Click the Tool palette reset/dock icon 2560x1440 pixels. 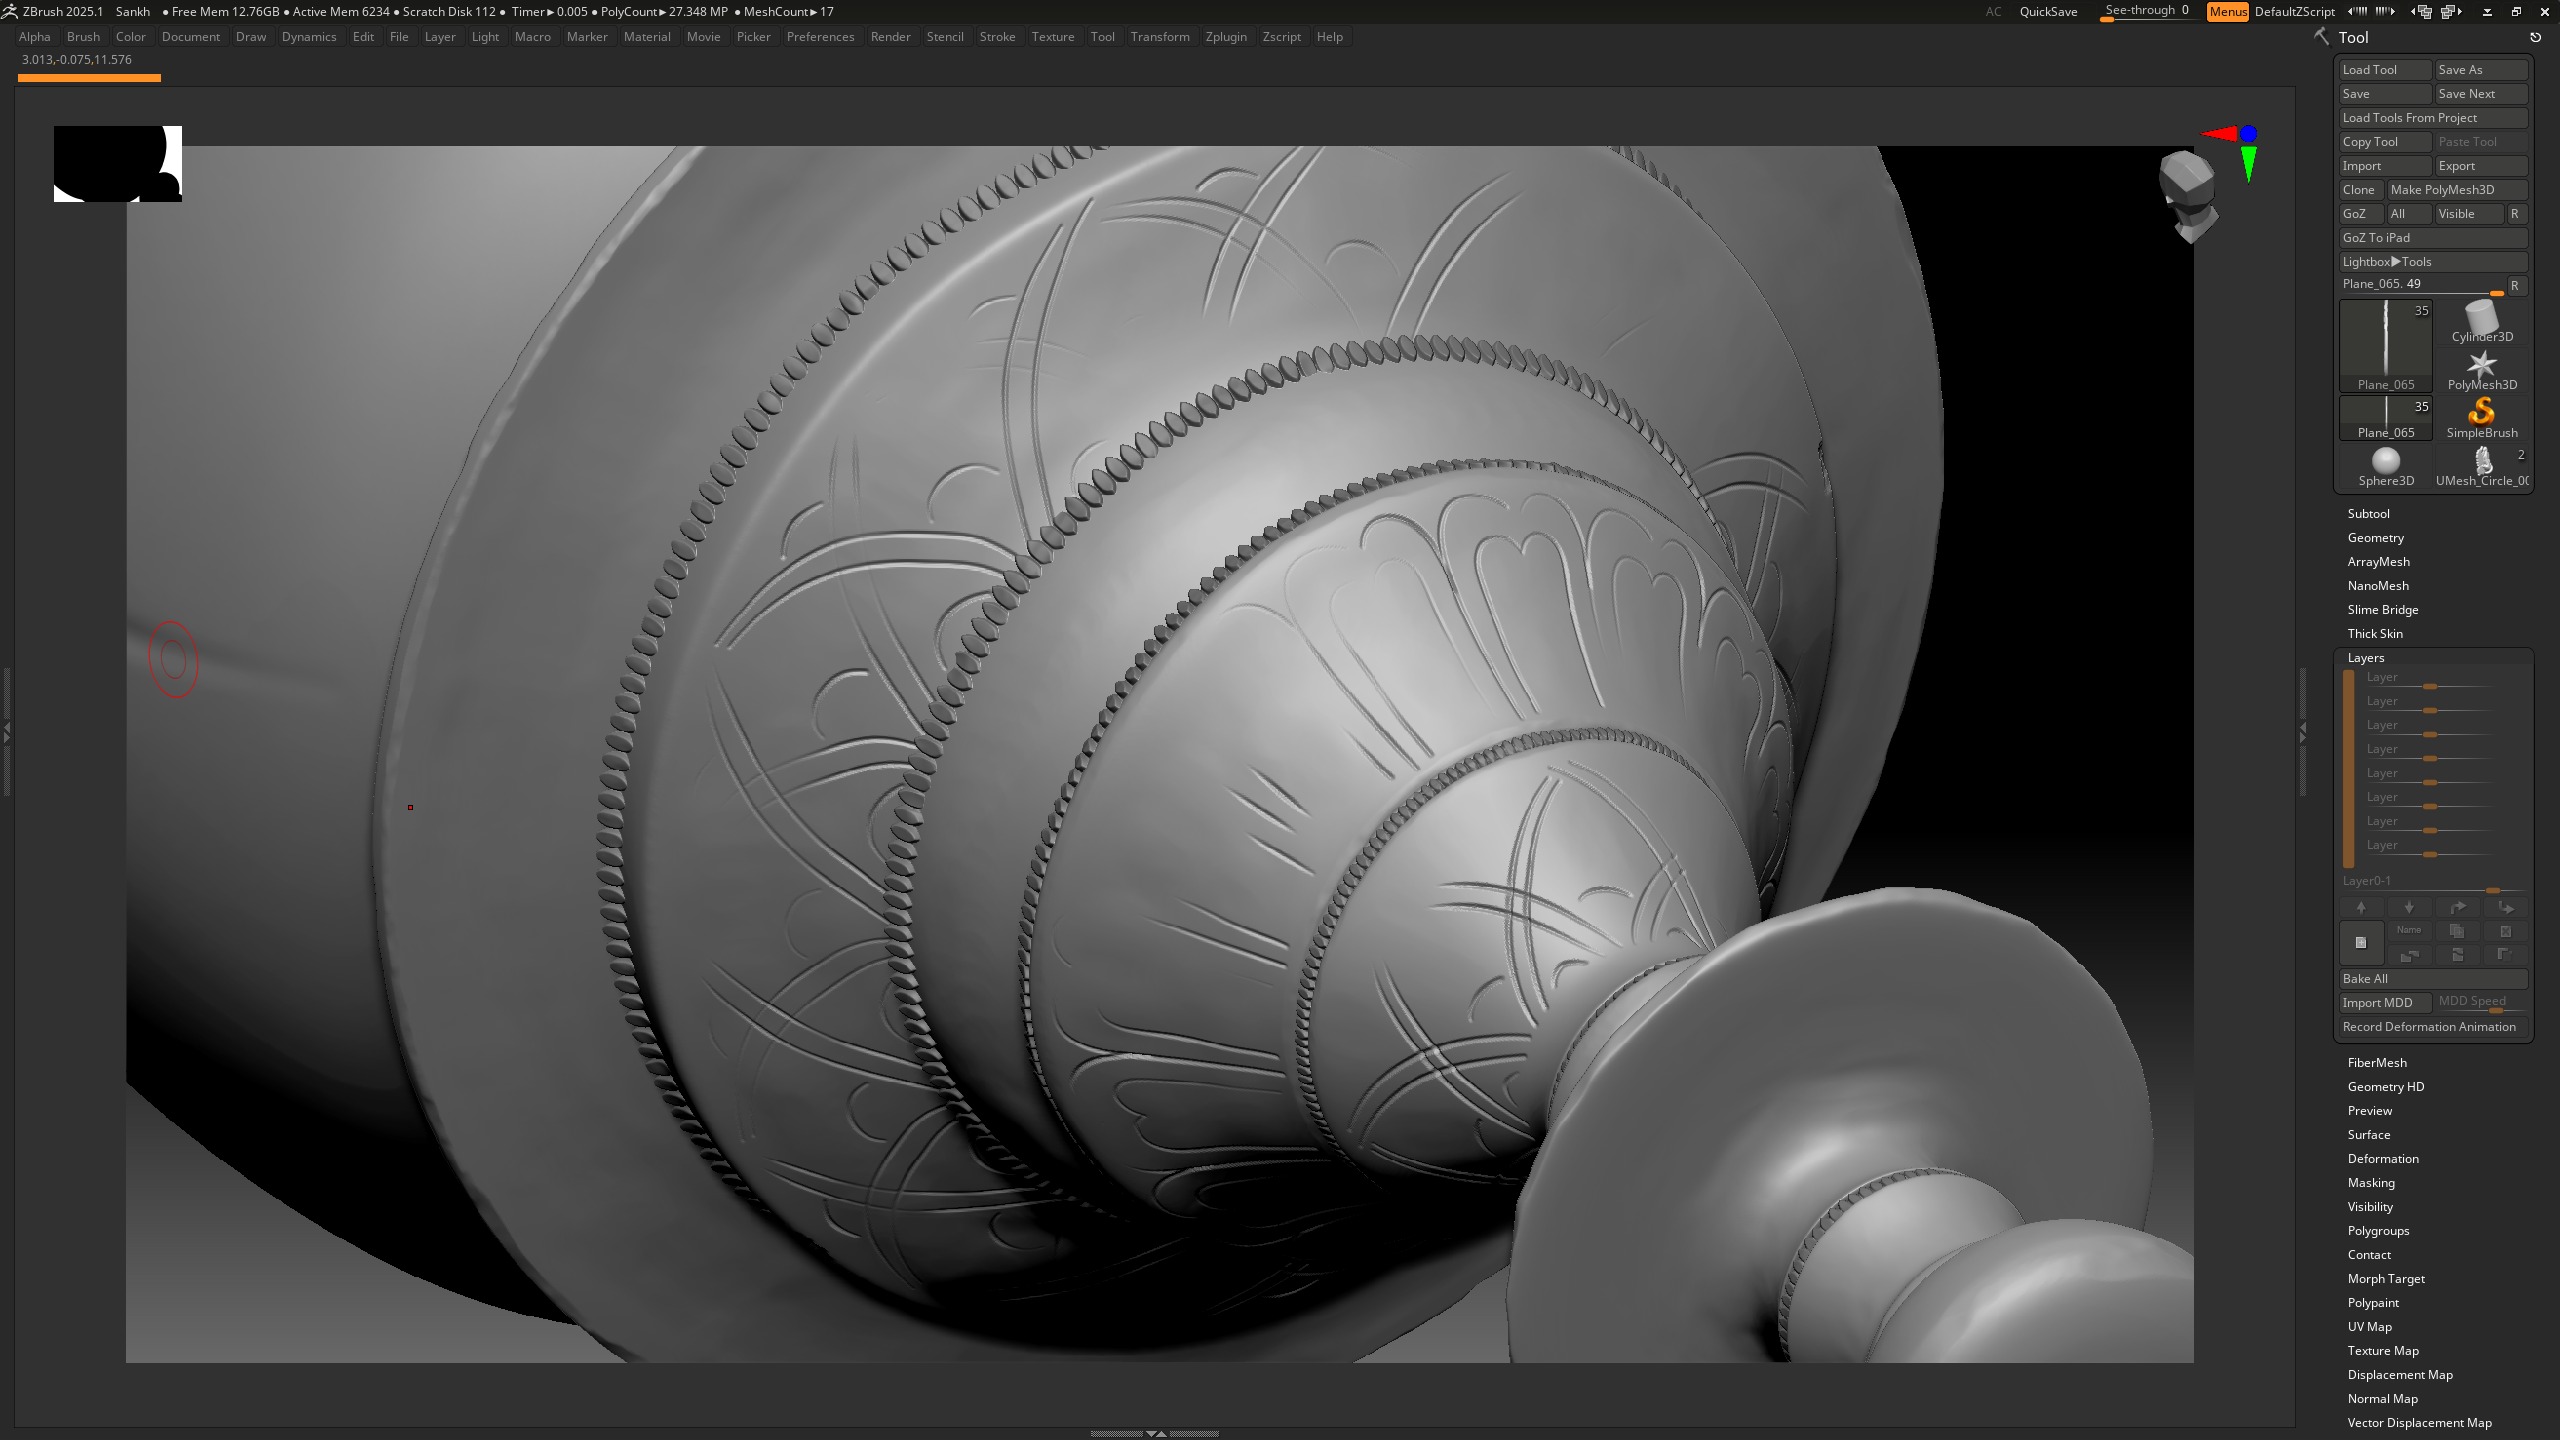(x=2536, y=37)
